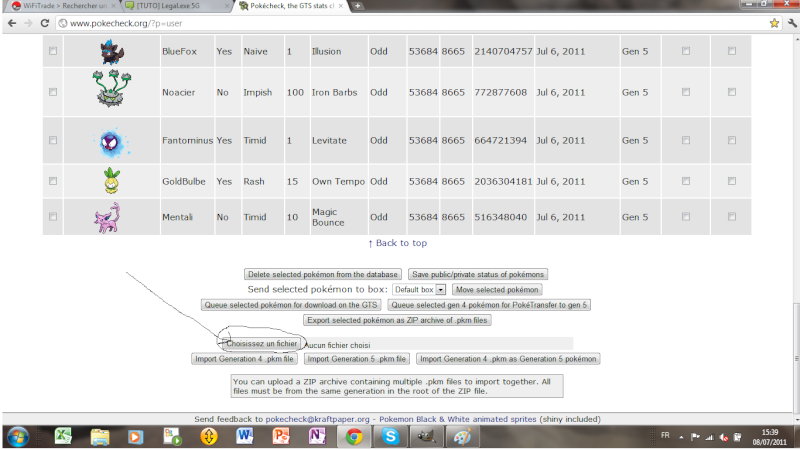
Task: Open a new browser tab
Action: click(x=358, y=6)
